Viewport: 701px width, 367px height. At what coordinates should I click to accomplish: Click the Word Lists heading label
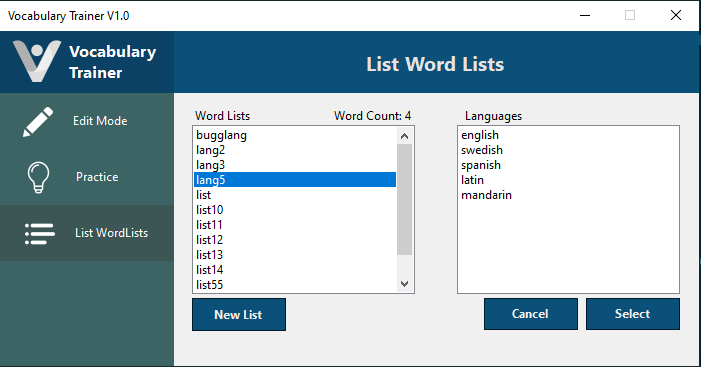(222, 116)
